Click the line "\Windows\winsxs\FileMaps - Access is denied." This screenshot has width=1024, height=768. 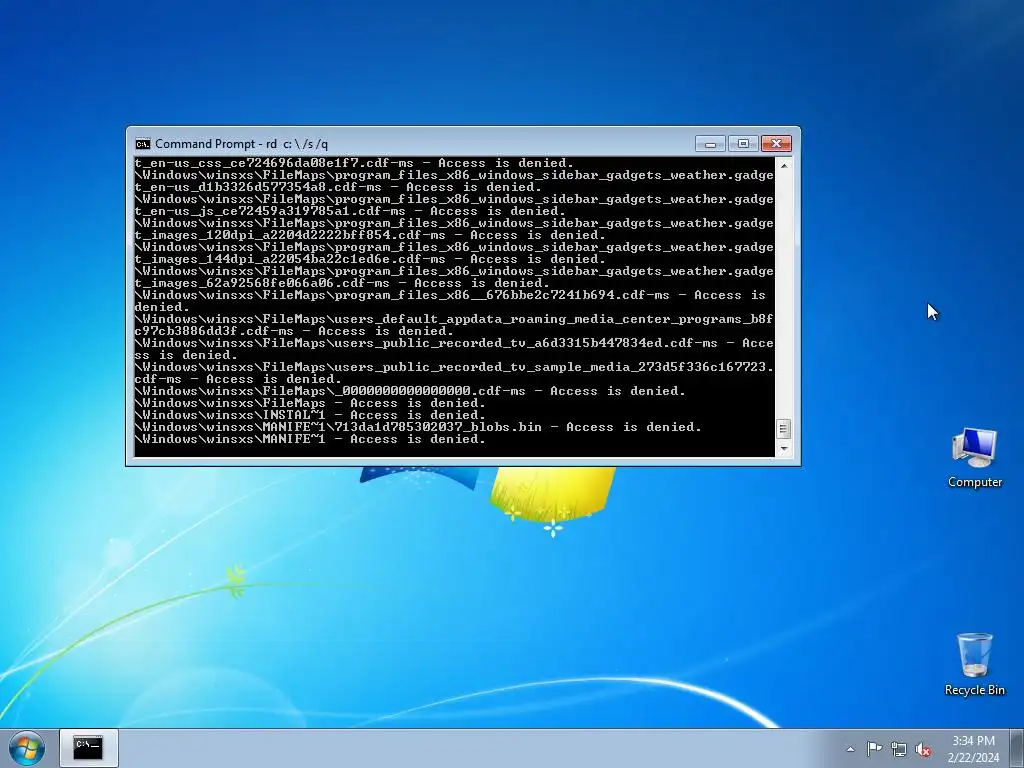(x=310, y=403)
